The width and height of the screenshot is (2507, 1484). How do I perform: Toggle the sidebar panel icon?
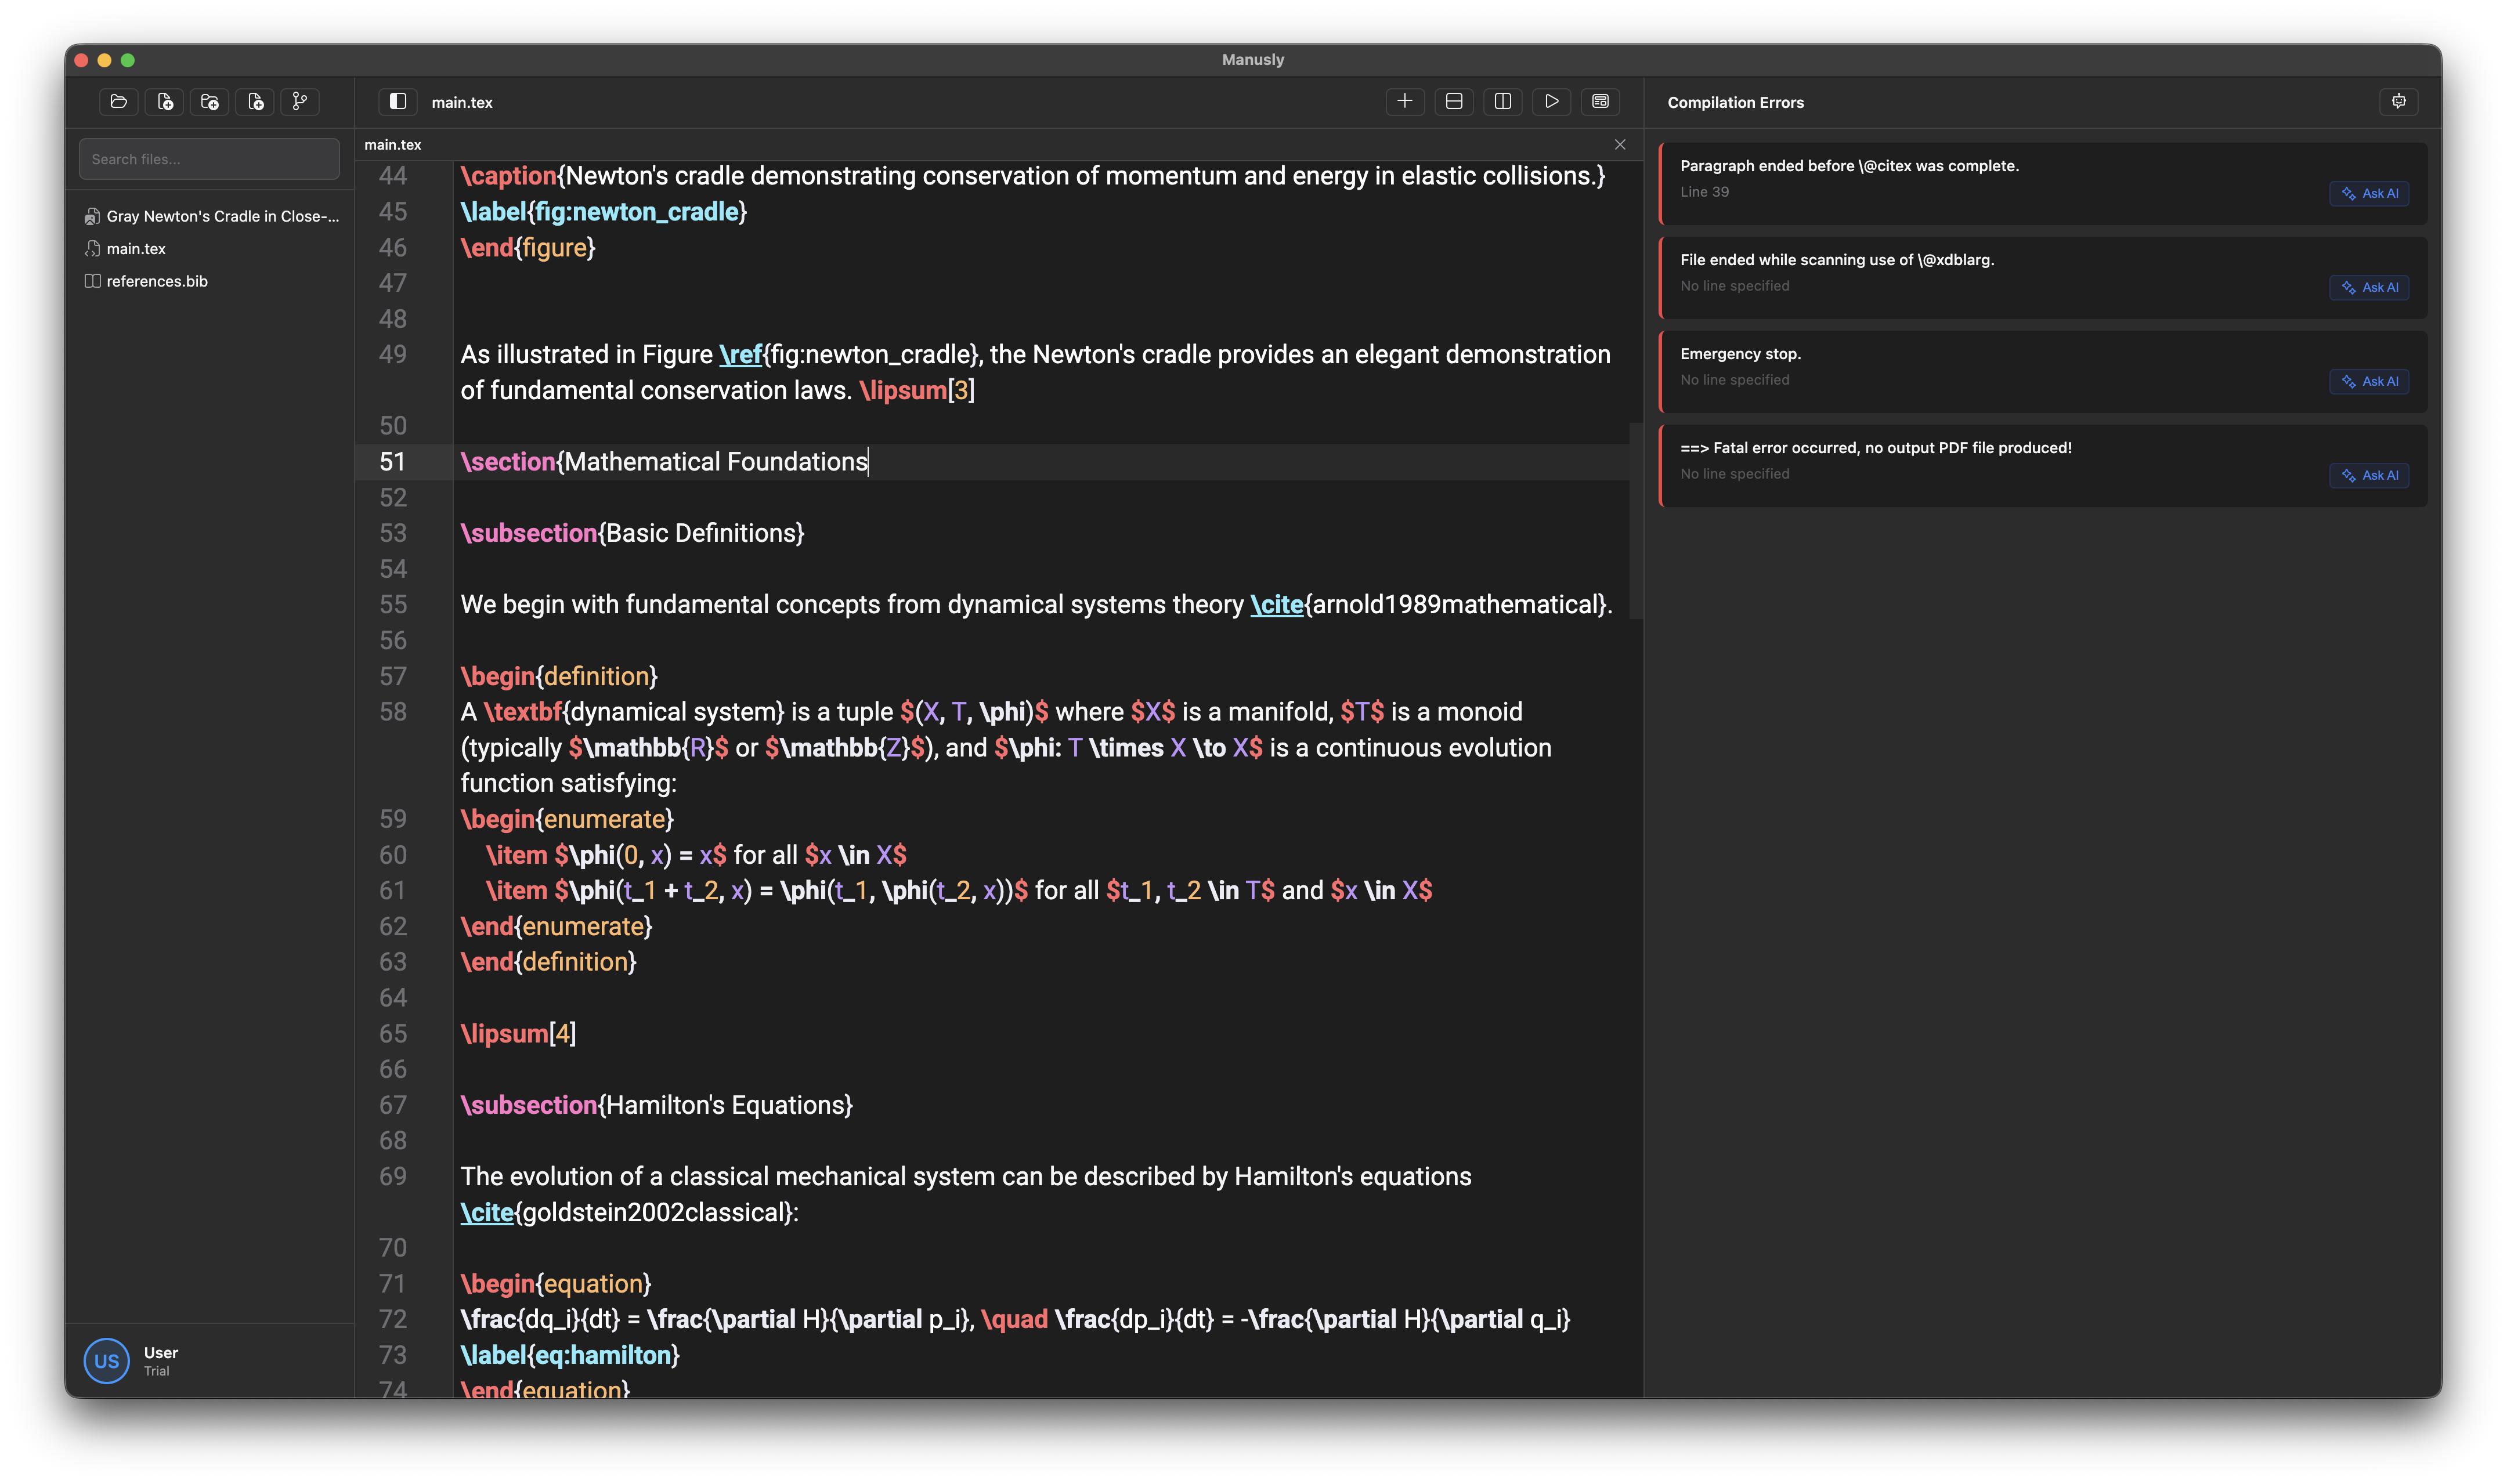click(x=398, y=101)
